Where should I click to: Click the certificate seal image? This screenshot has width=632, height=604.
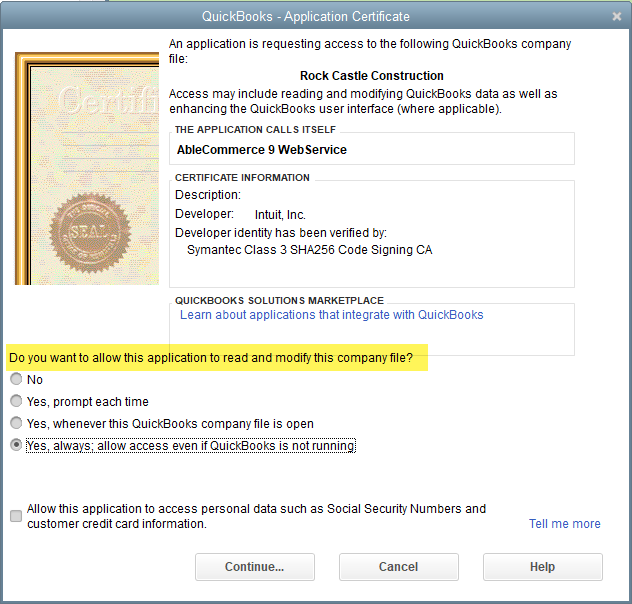point(90,233)
